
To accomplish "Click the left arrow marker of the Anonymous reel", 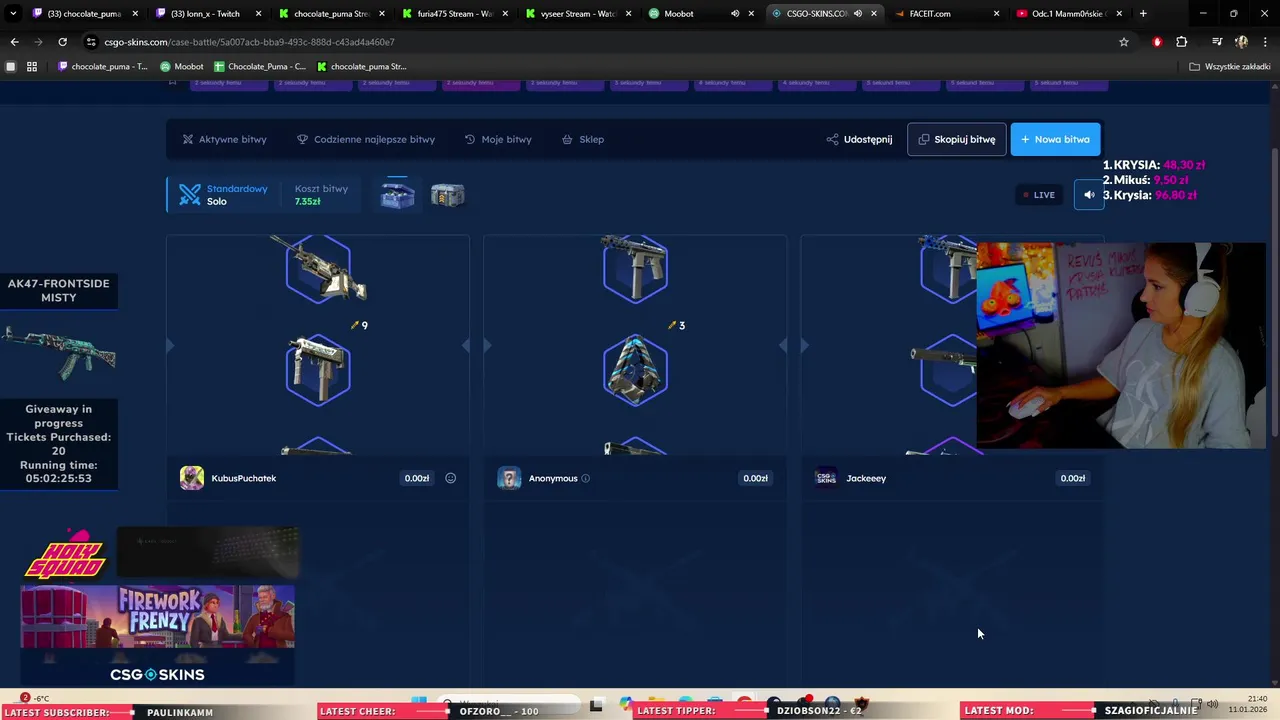I will (487, 345).
